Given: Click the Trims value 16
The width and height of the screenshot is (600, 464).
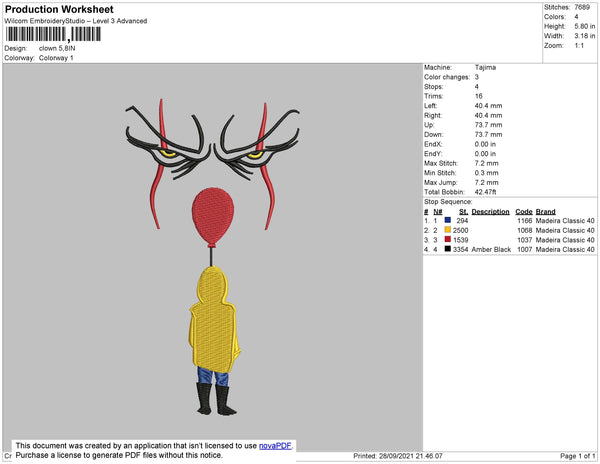Looking at the screenshot, I should (x=478, y=96).
